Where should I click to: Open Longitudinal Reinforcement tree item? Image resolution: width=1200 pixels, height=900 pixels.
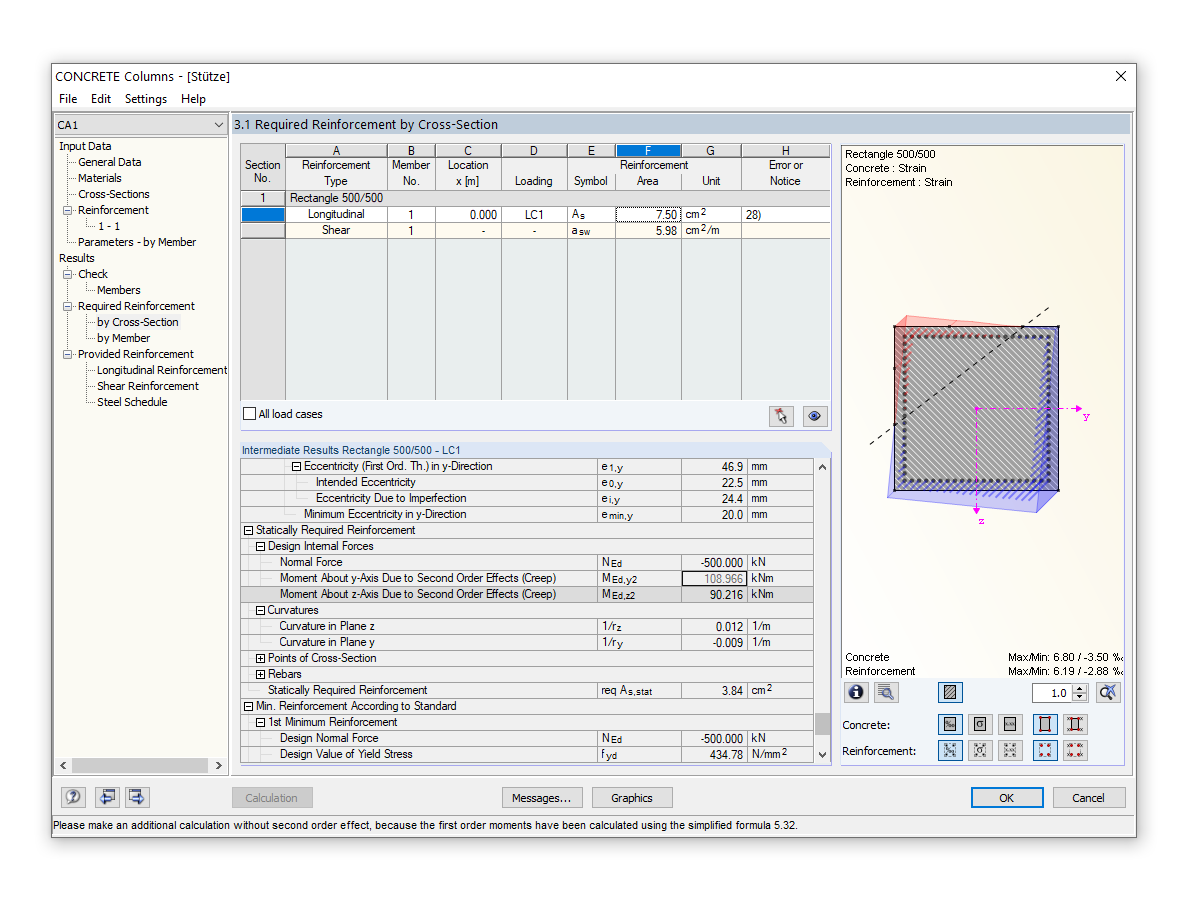pos(162,370)
